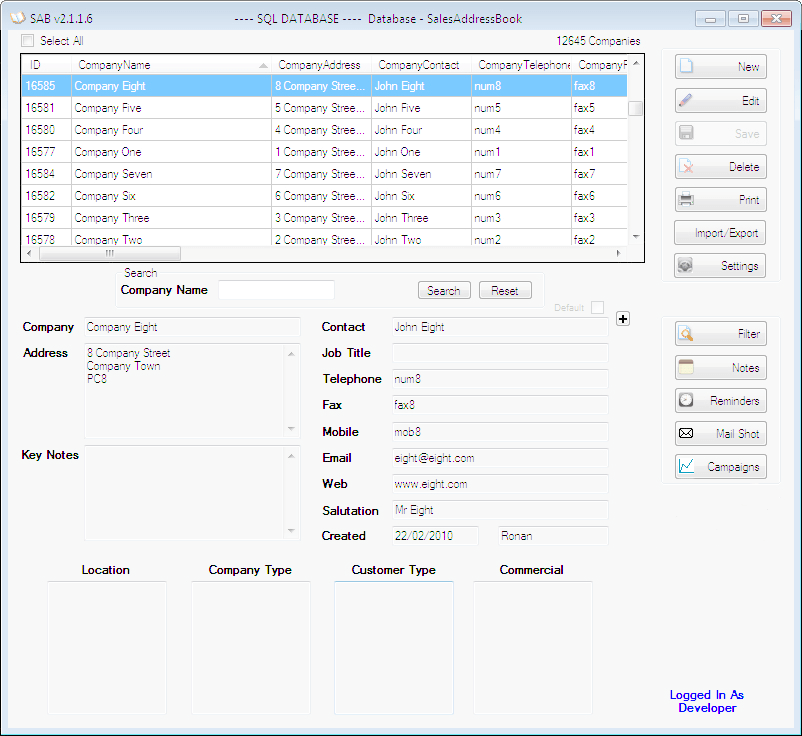This screenshot has width=802, height=736.
Task: Click the empty Job Title field
Action: coord(500,353)
